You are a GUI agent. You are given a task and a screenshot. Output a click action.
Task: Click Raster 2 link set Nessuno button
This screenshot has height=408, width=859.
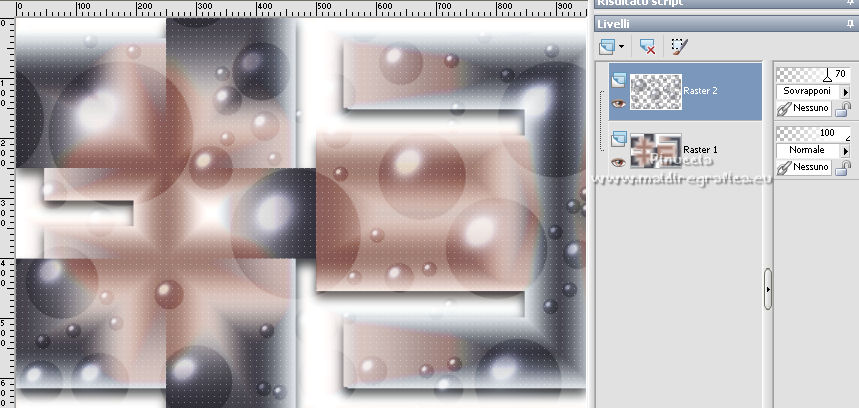pyautogui.click(x=804, y=108)
